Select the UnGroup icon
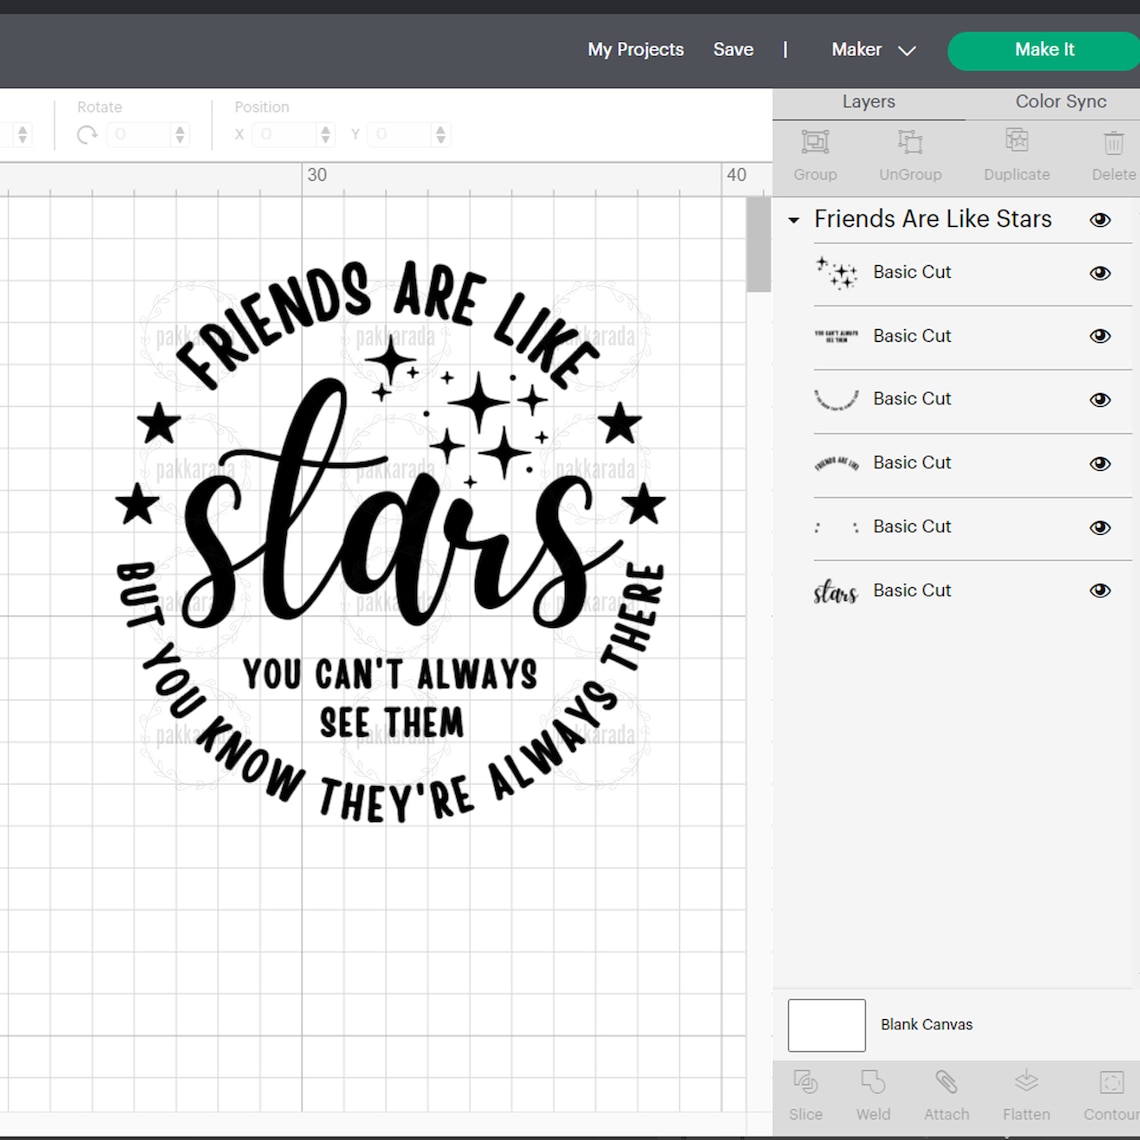The height and width of the screenshot is (1140, 1140). click(x=910, y=155)
